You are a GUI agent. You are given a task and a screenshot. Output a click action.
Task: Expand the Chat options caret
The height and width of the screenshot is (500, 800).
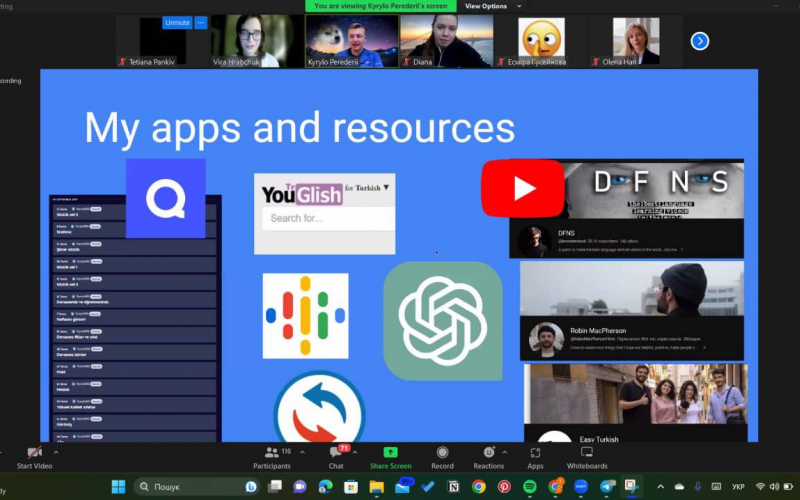[x=355, y=452]
